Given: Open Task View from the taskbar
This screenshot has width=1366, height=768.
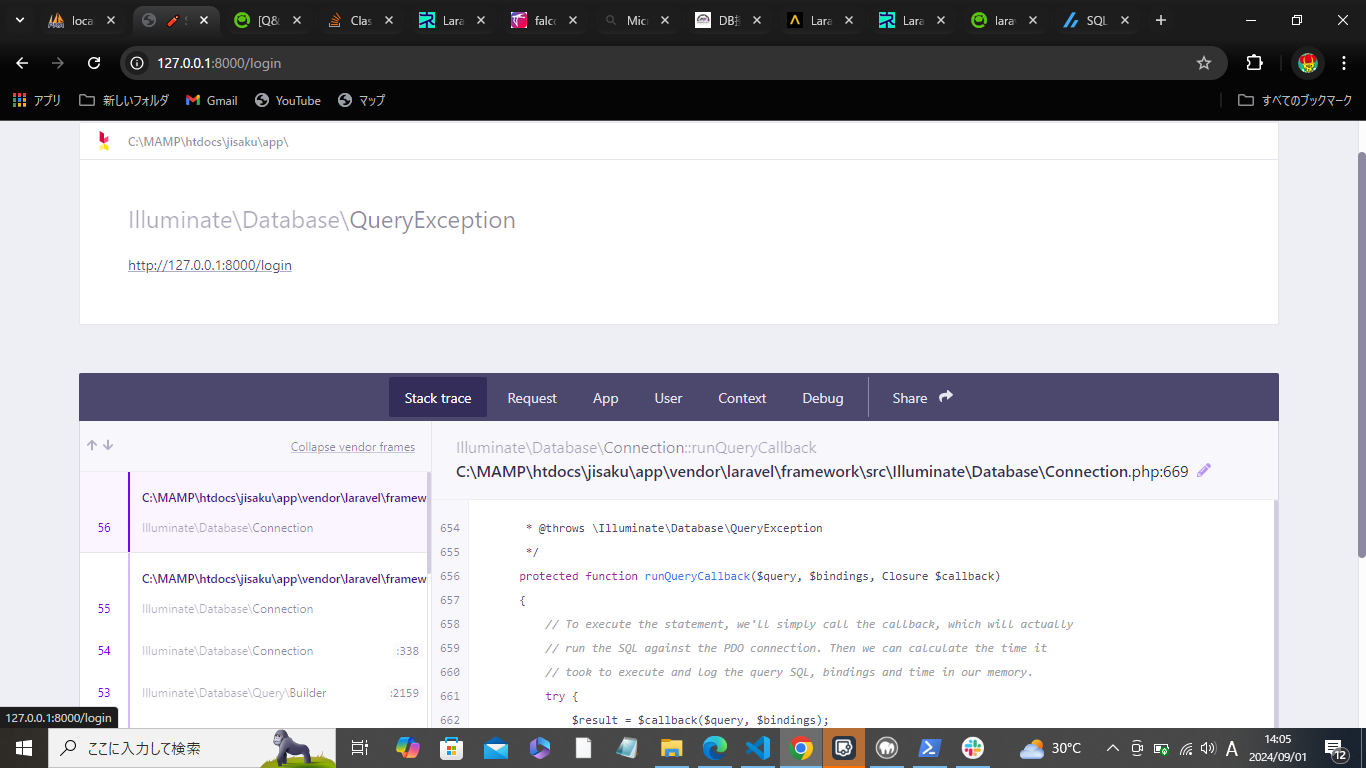Looking at the screenshot, I should click(361, 748).
